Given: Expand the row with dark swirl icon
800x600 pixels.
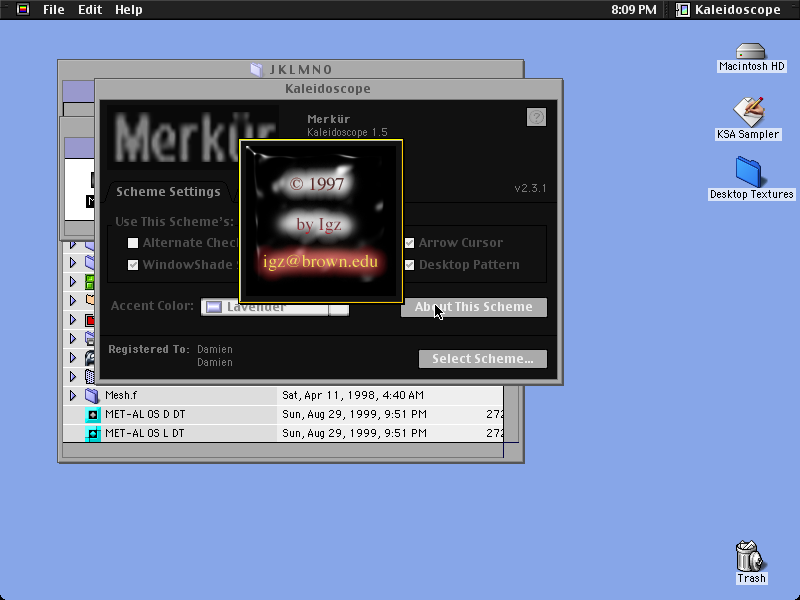Looking at the screenshot, I should point(72,358).
